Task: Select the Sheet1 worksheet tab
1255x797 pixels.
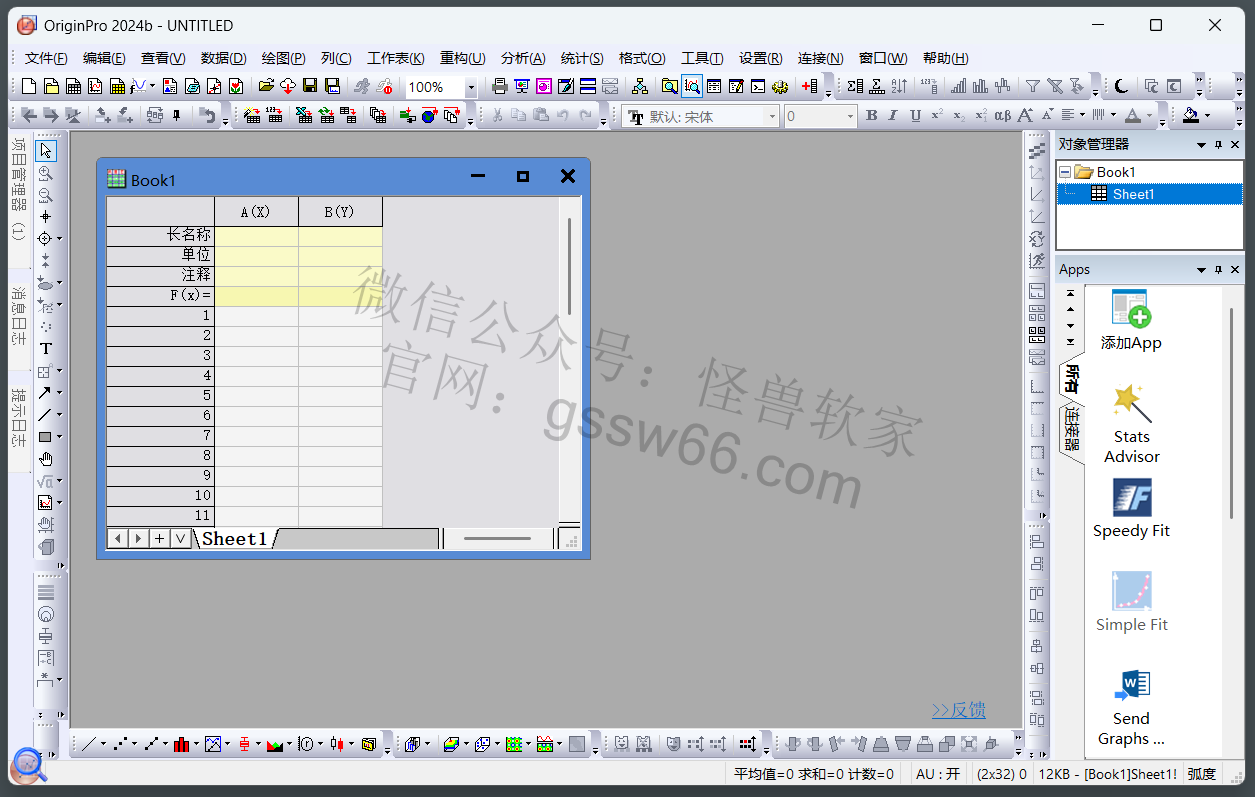Action: [x=236, y=539]
